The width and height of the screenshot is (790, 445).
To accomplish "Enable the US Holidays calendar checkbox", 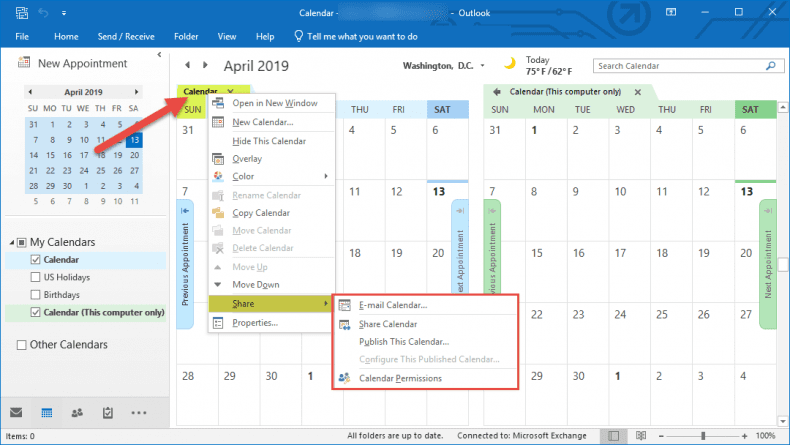I will [x=37, y=277].
